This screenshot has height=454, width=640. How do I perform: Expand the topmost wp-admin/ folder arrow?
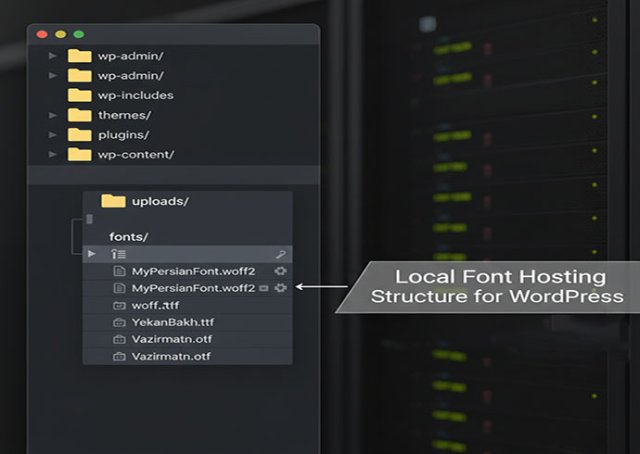[53, 56]
